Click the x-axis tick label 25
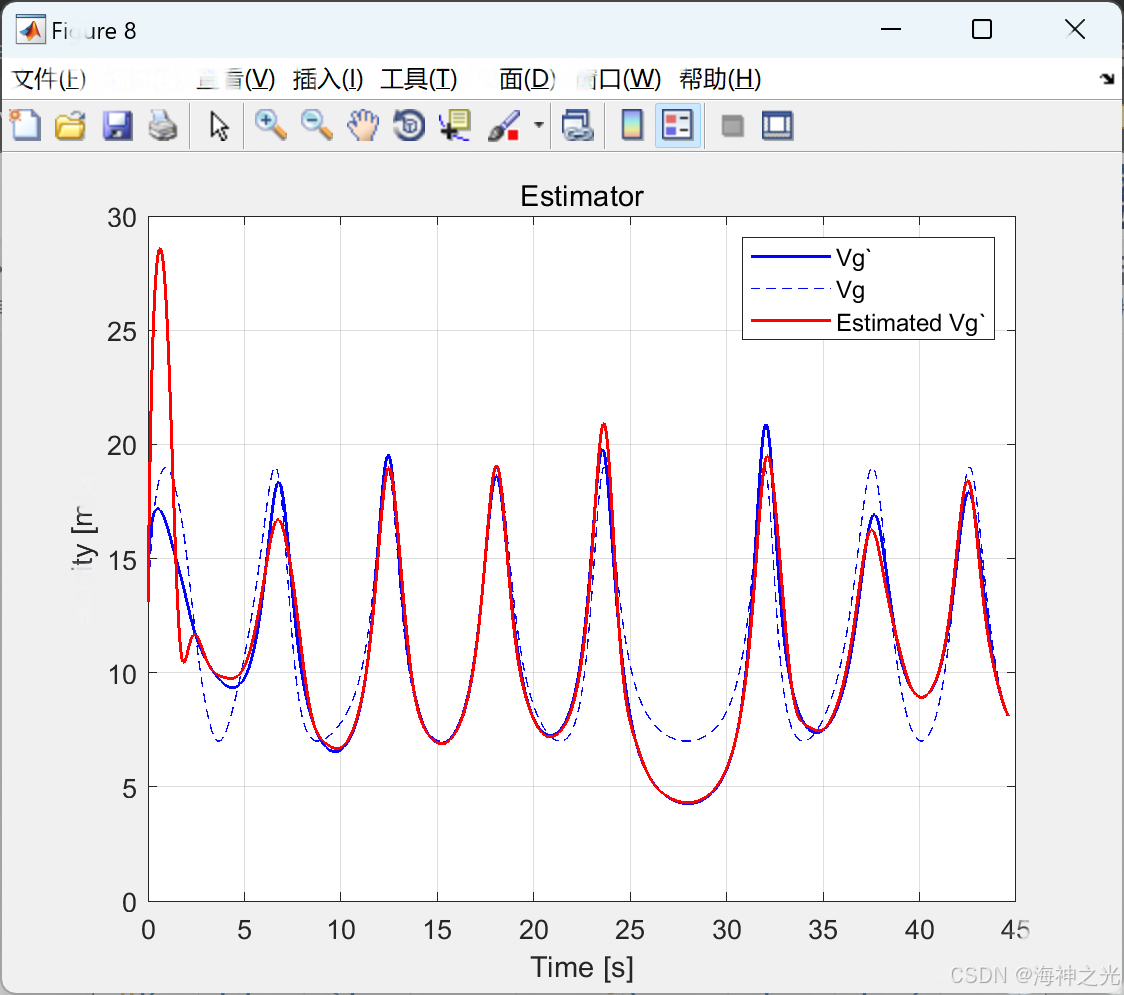This screenshot has width=1124, height=995. (x=630, y=930)
